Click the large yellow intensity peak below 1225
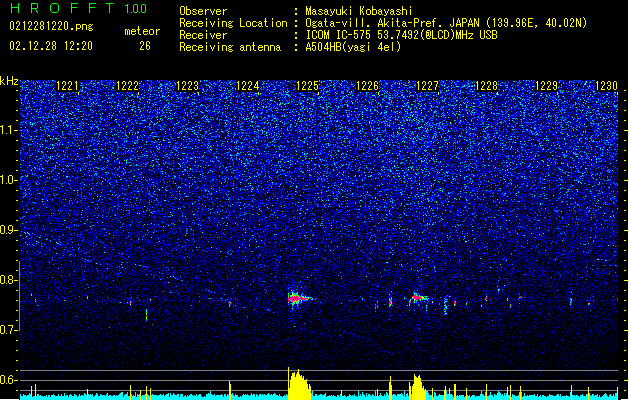 [299, 384]
